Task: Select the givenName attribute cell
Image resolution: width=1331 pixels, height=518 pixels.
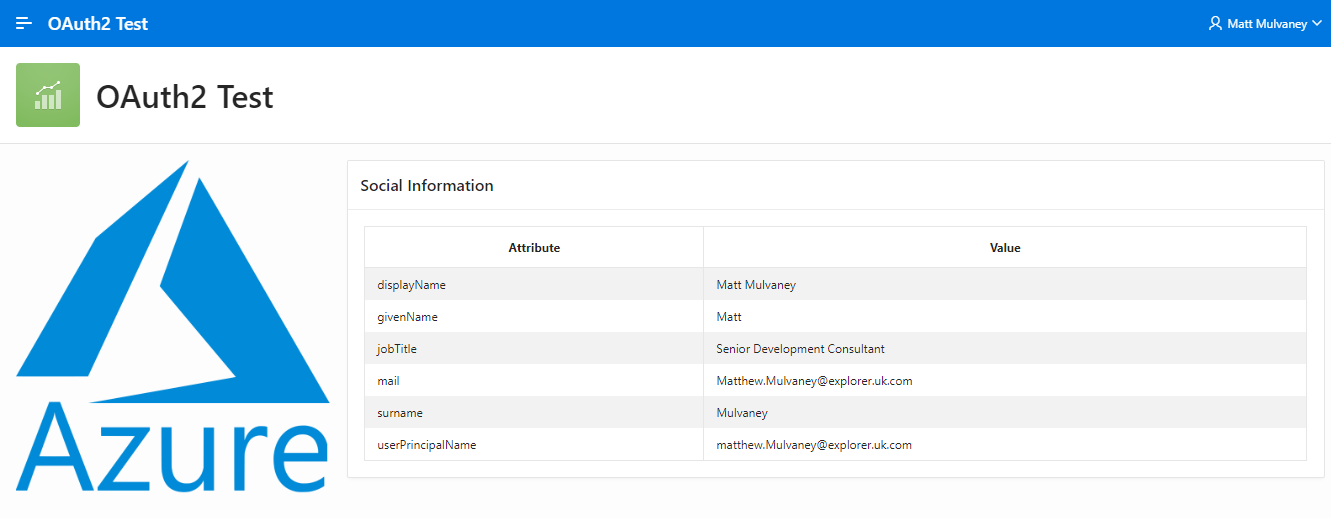Action: tap(534, 317)
